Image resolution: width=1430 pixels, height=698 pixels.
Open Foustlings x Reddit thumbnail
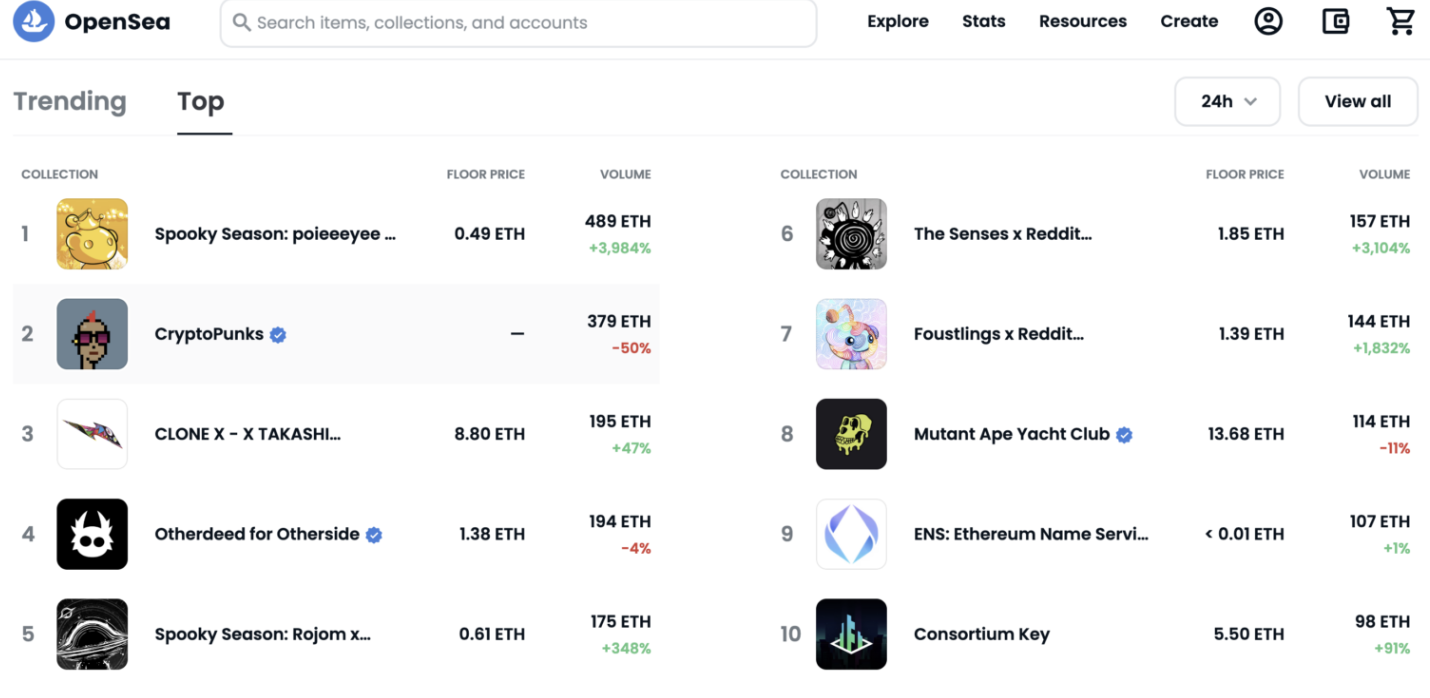pyautogui.click(x=851, y=334)
